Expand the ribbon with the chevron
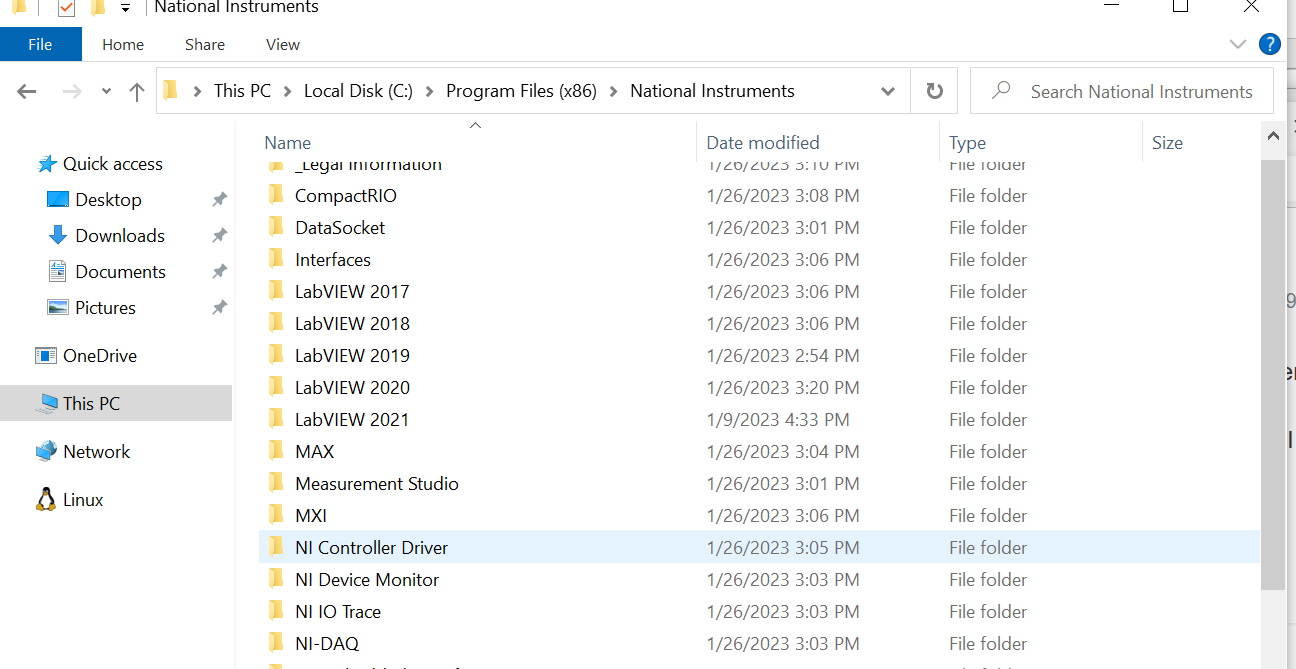The height and width of the screenshot is (669, 1296). tap(1238, 44)
